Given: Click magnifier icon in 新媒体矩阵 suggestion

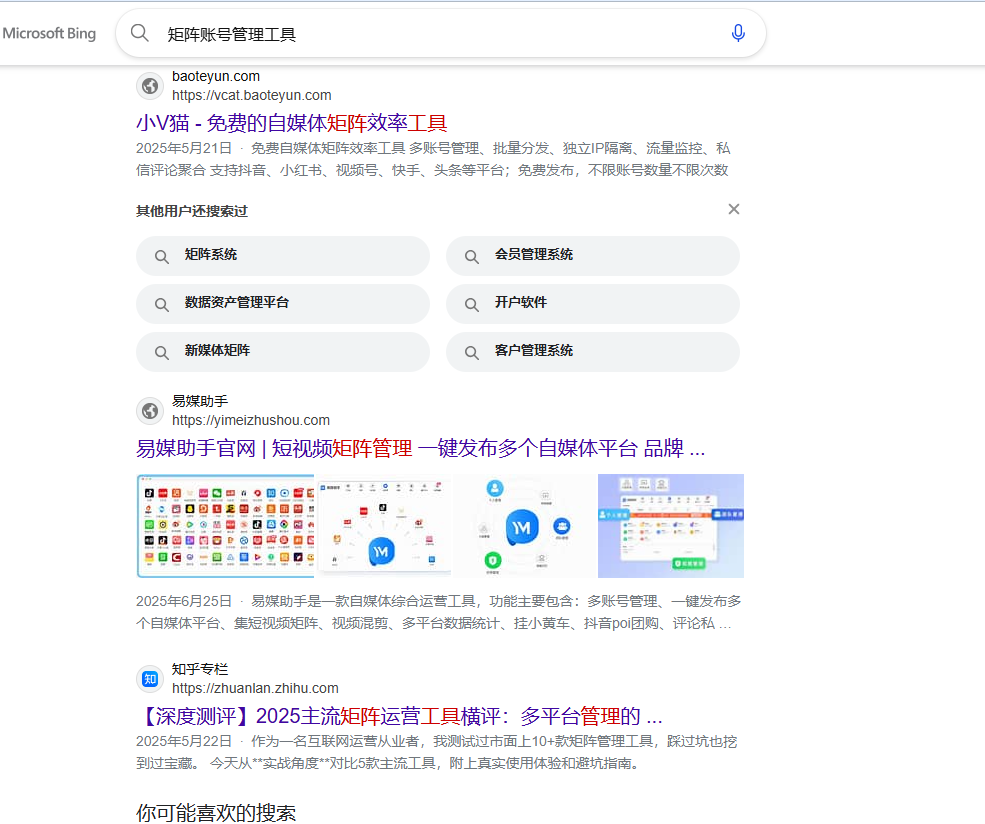Looking at the screenshot, I should 161,352.
